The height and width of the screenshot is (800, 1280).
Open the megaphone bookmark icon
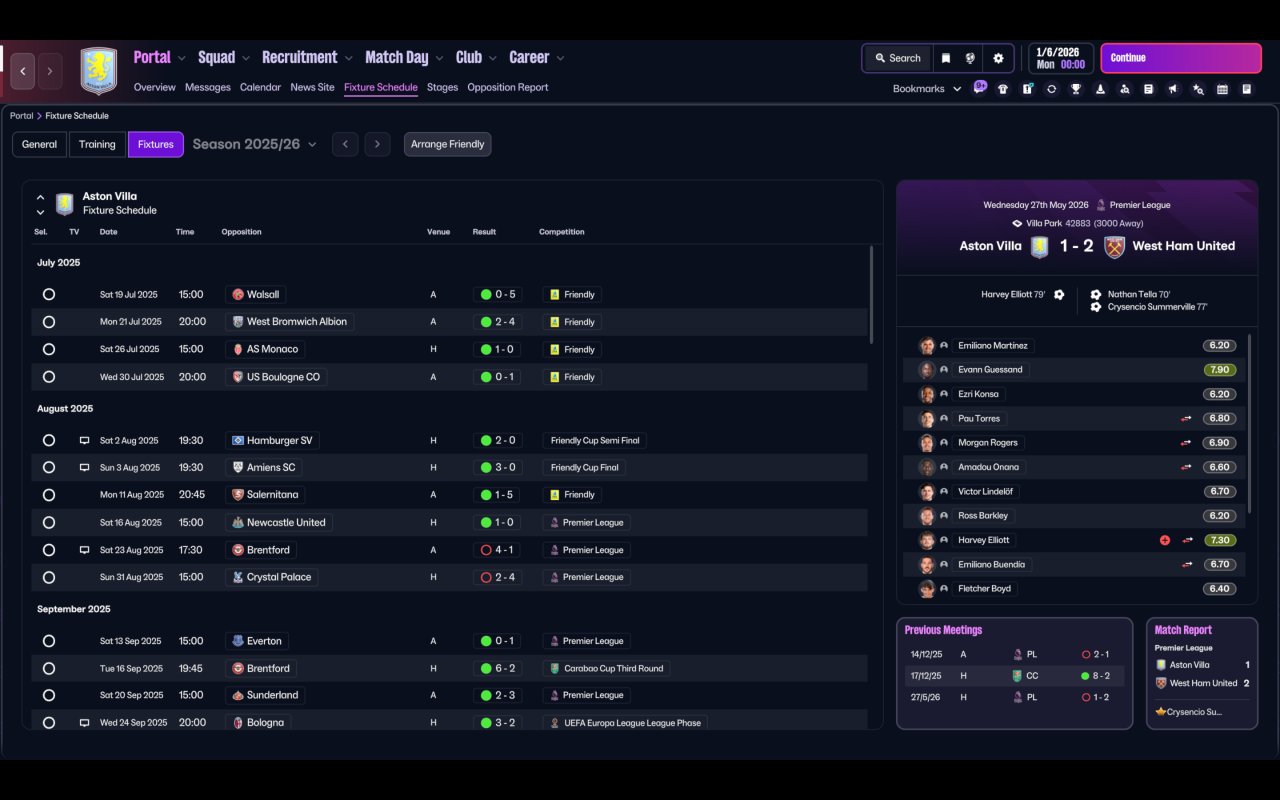pos(1173,89)
